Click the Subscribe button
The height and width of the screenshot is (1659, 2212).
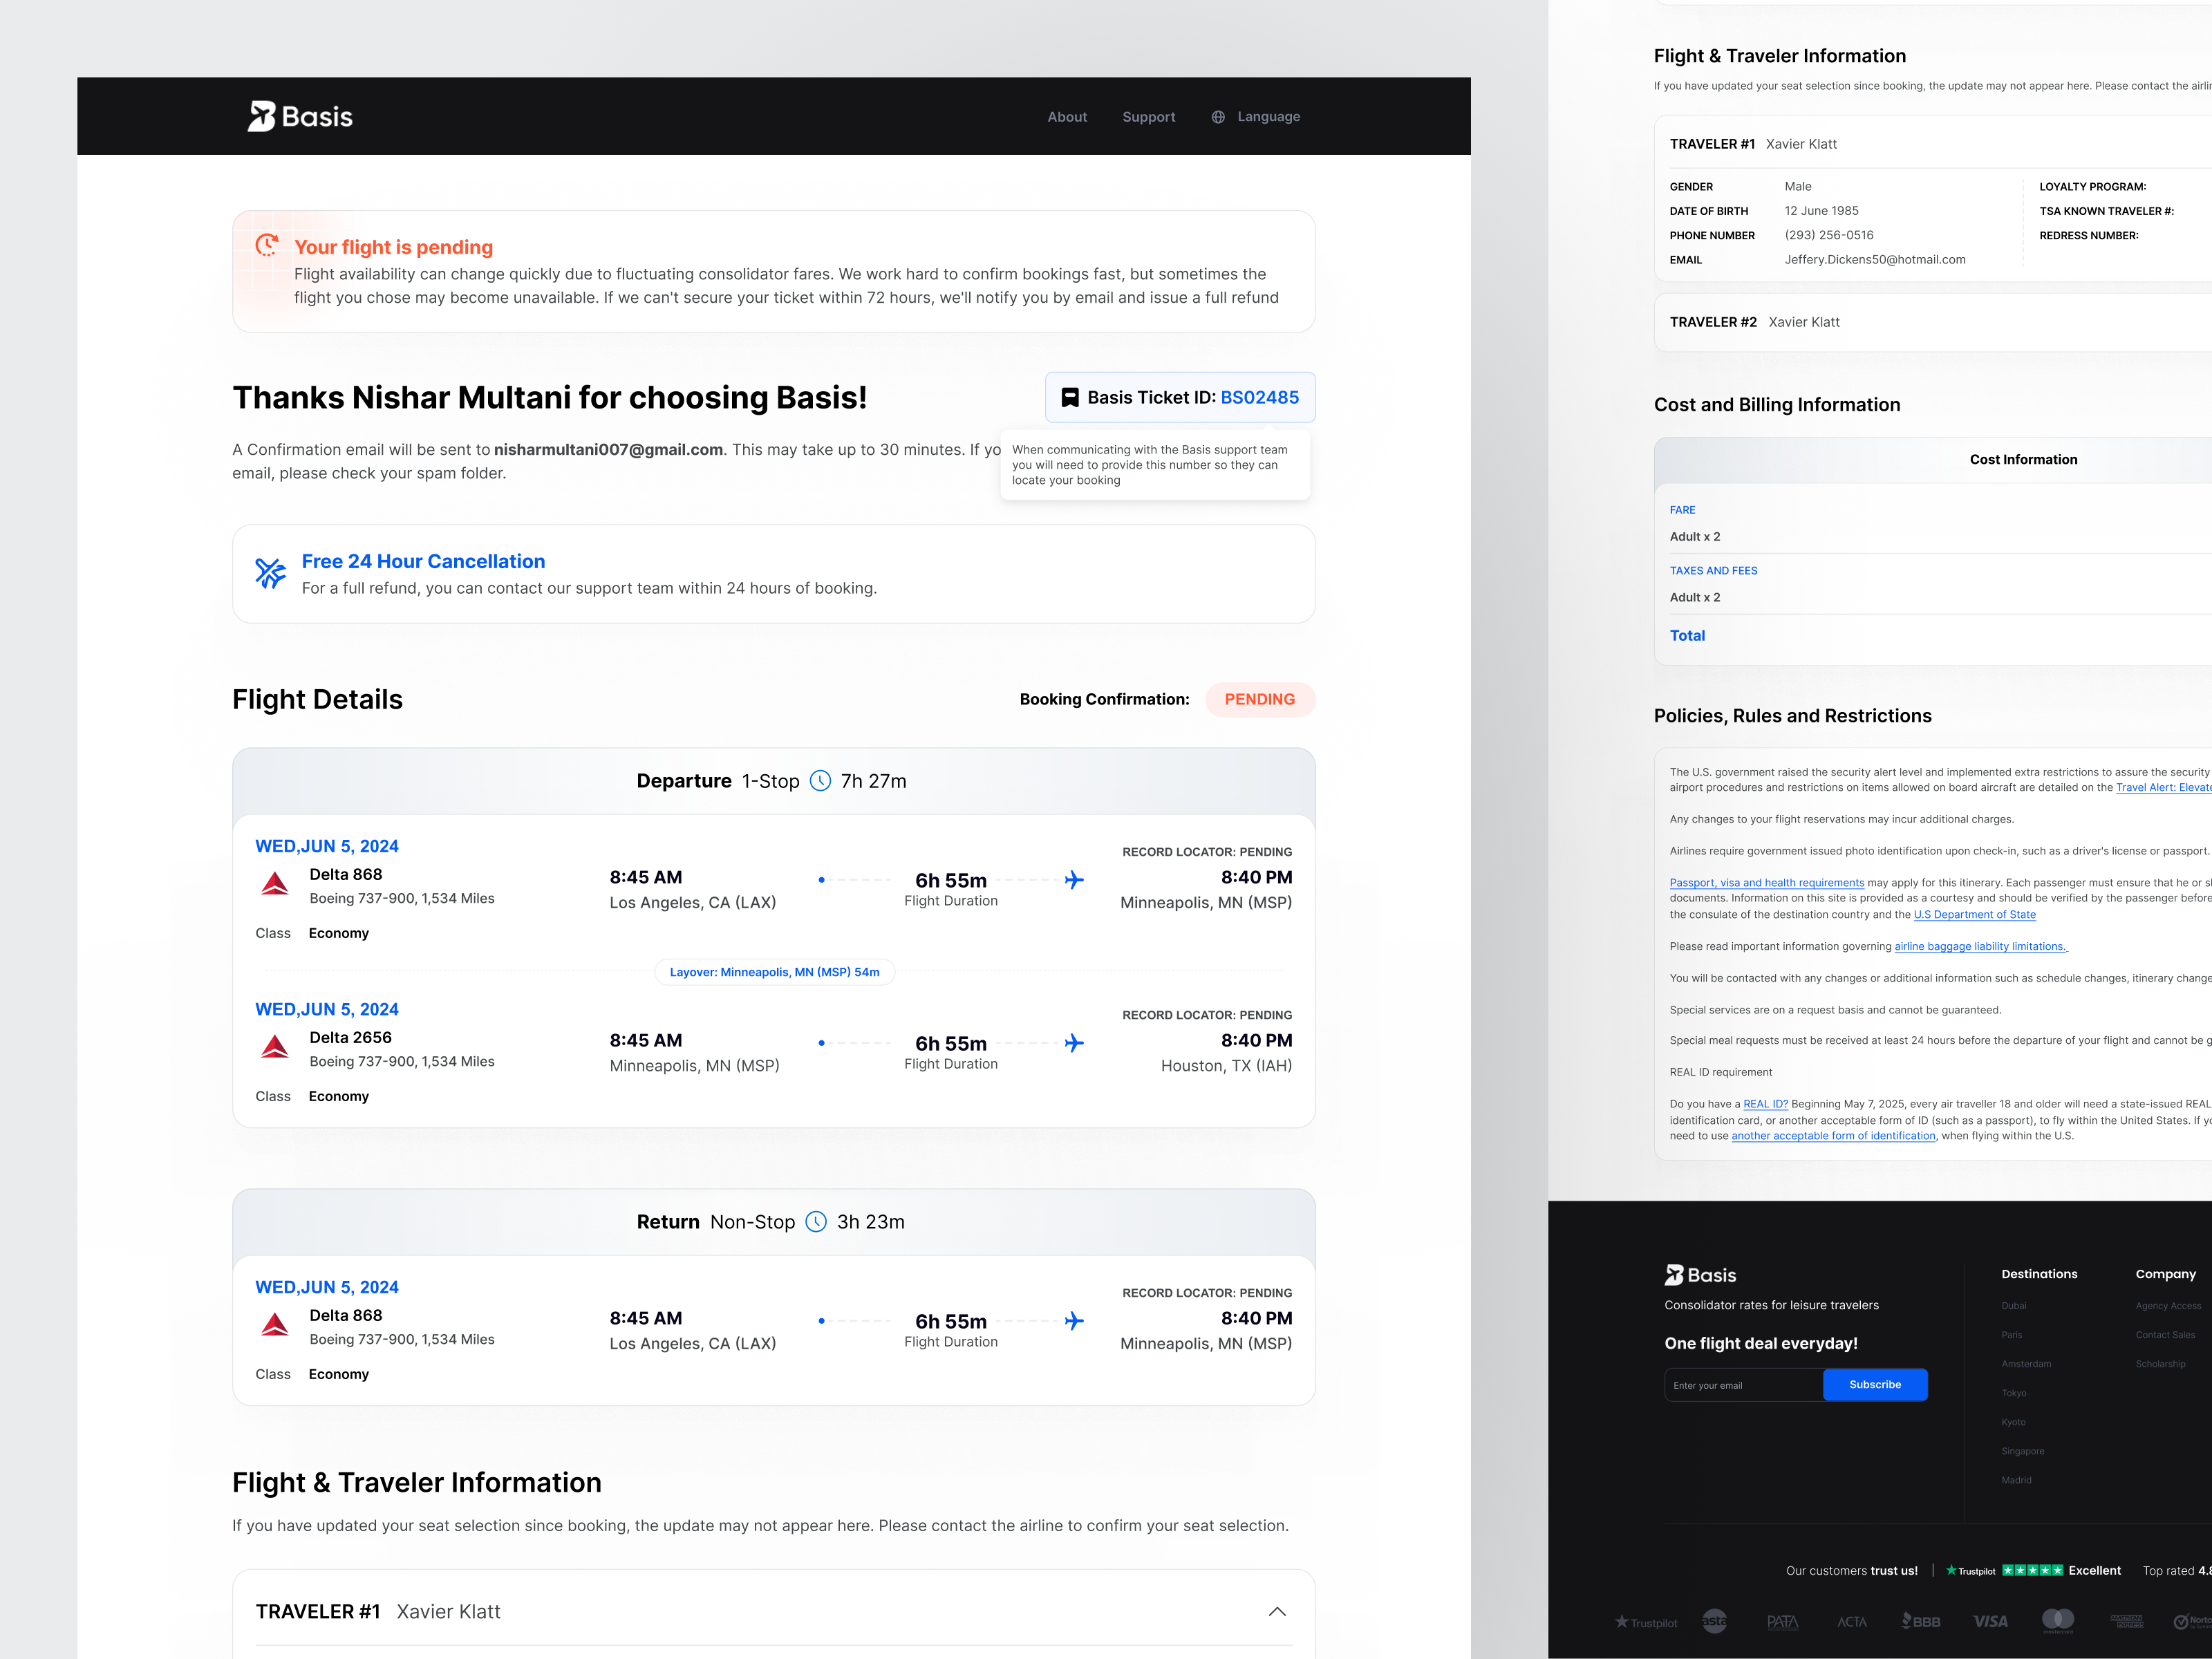(x=1875, y=1385)
